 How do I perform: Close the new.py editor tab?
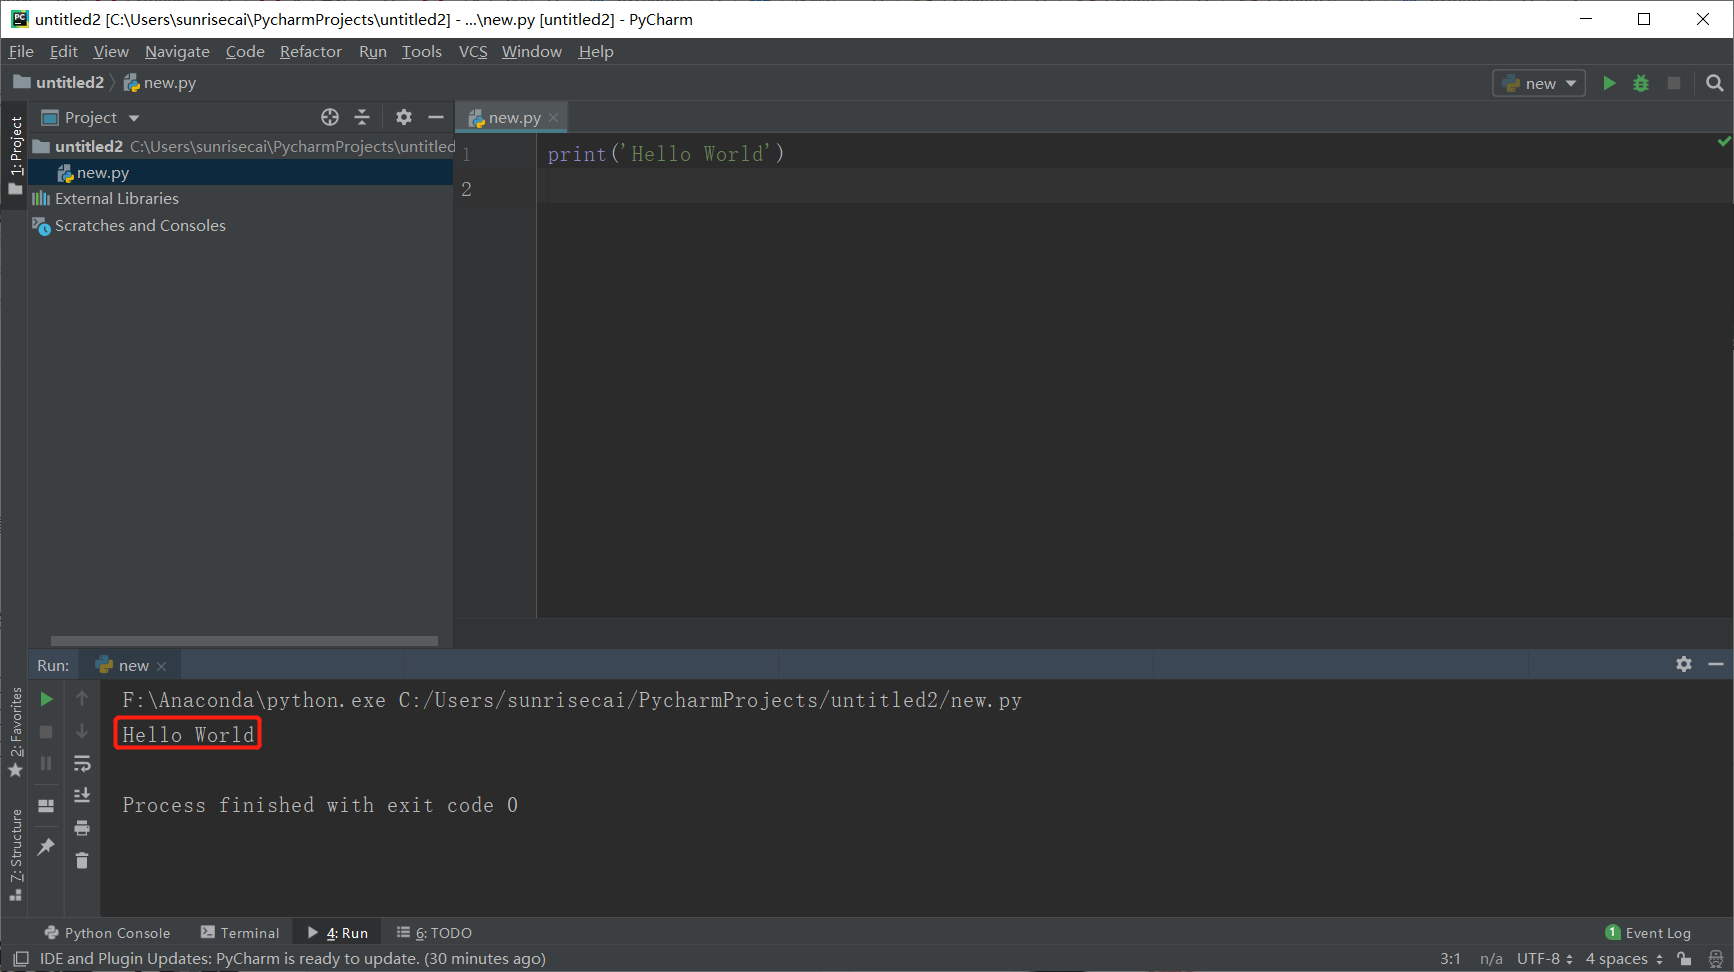[x=554, y=118]
